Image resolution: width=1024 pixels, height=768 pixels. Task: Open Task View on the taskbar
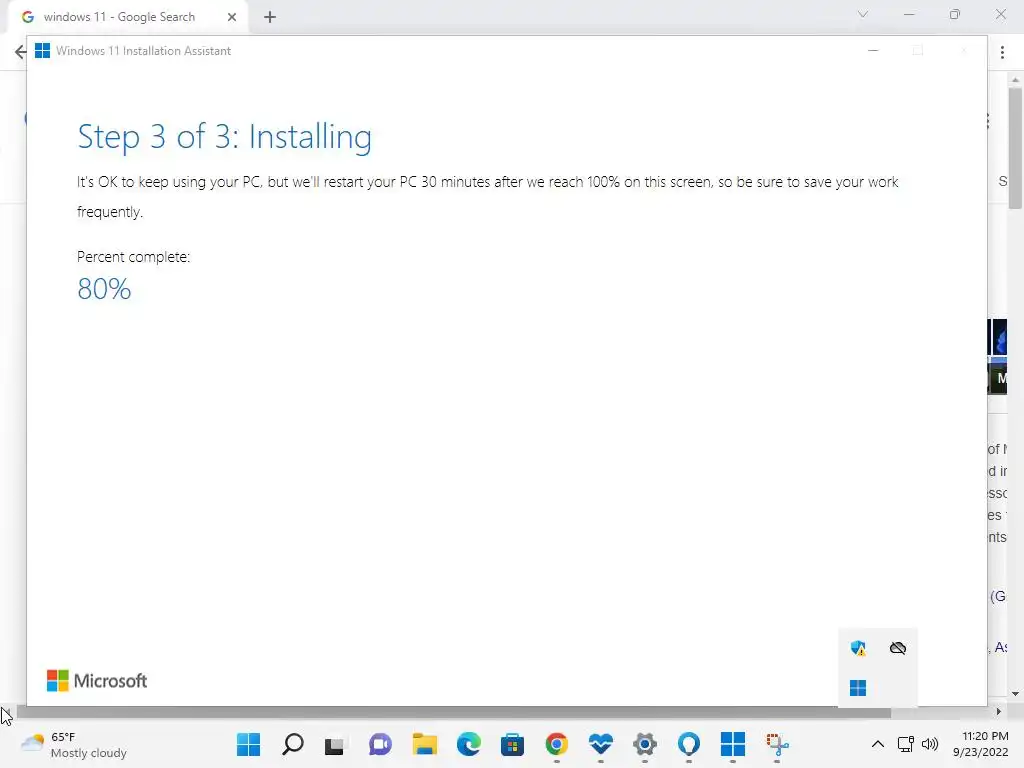coord(334,745)
